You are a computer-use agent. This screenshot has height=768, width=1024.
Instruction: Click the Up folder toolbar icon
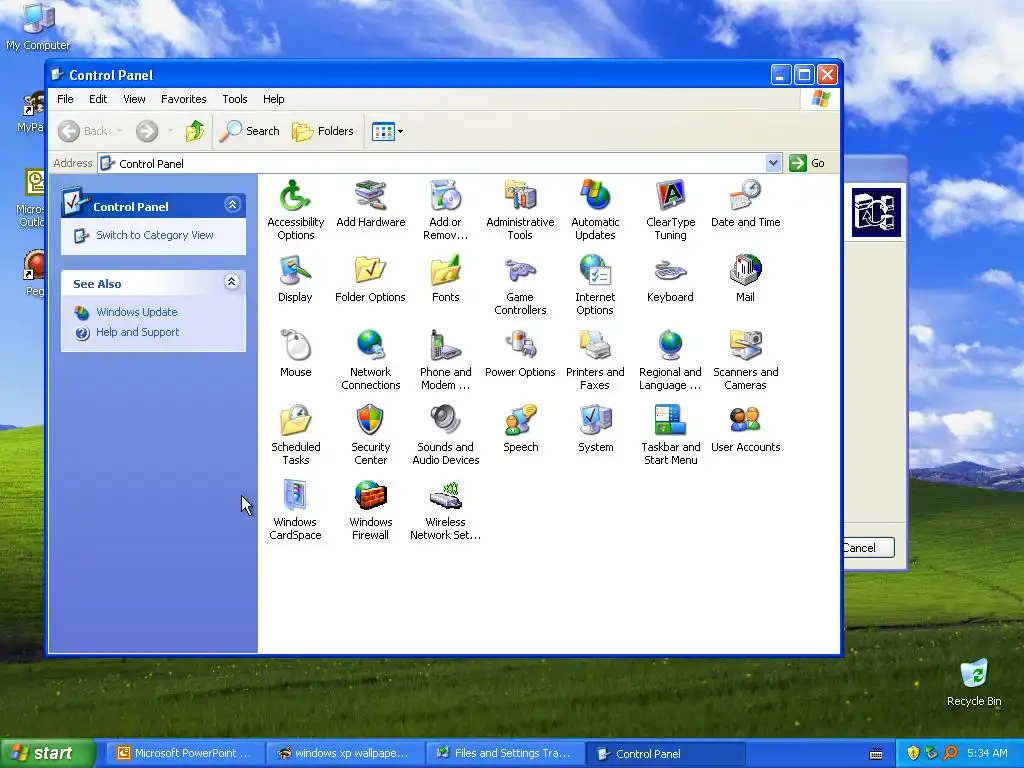point(195,131)
